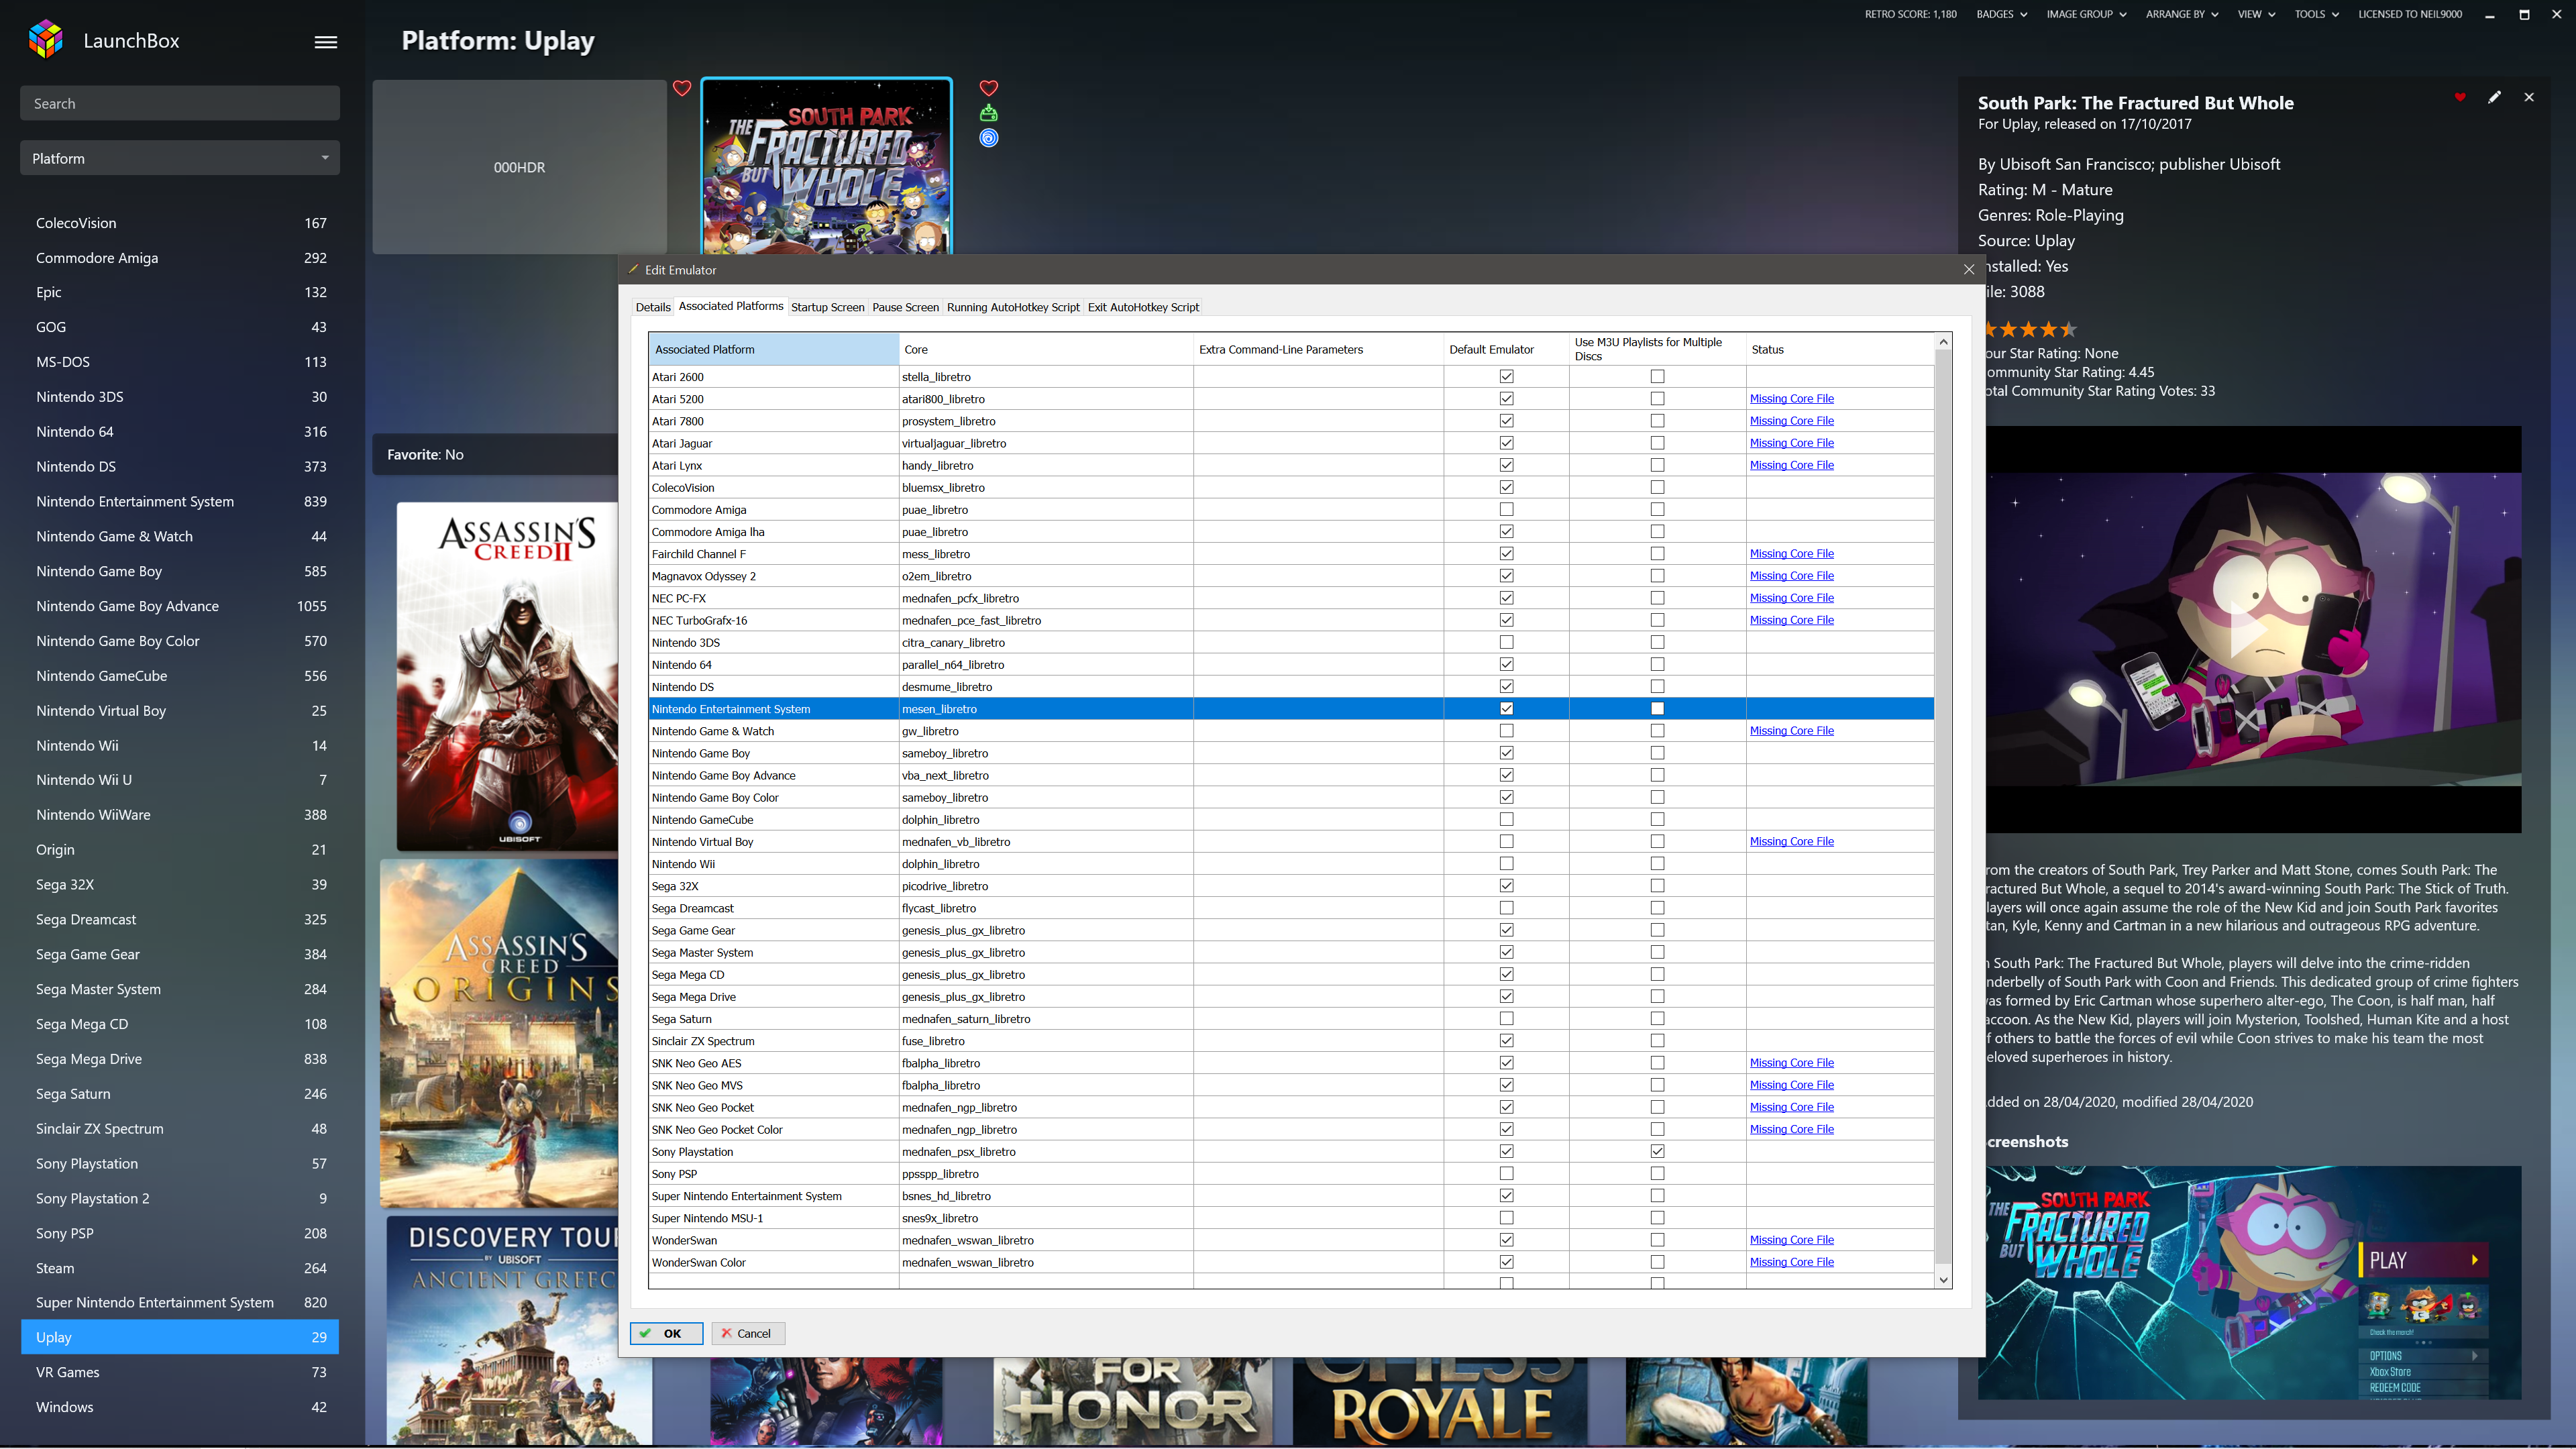Select the Sega Saturn row in table

tap(1290, 1019)
